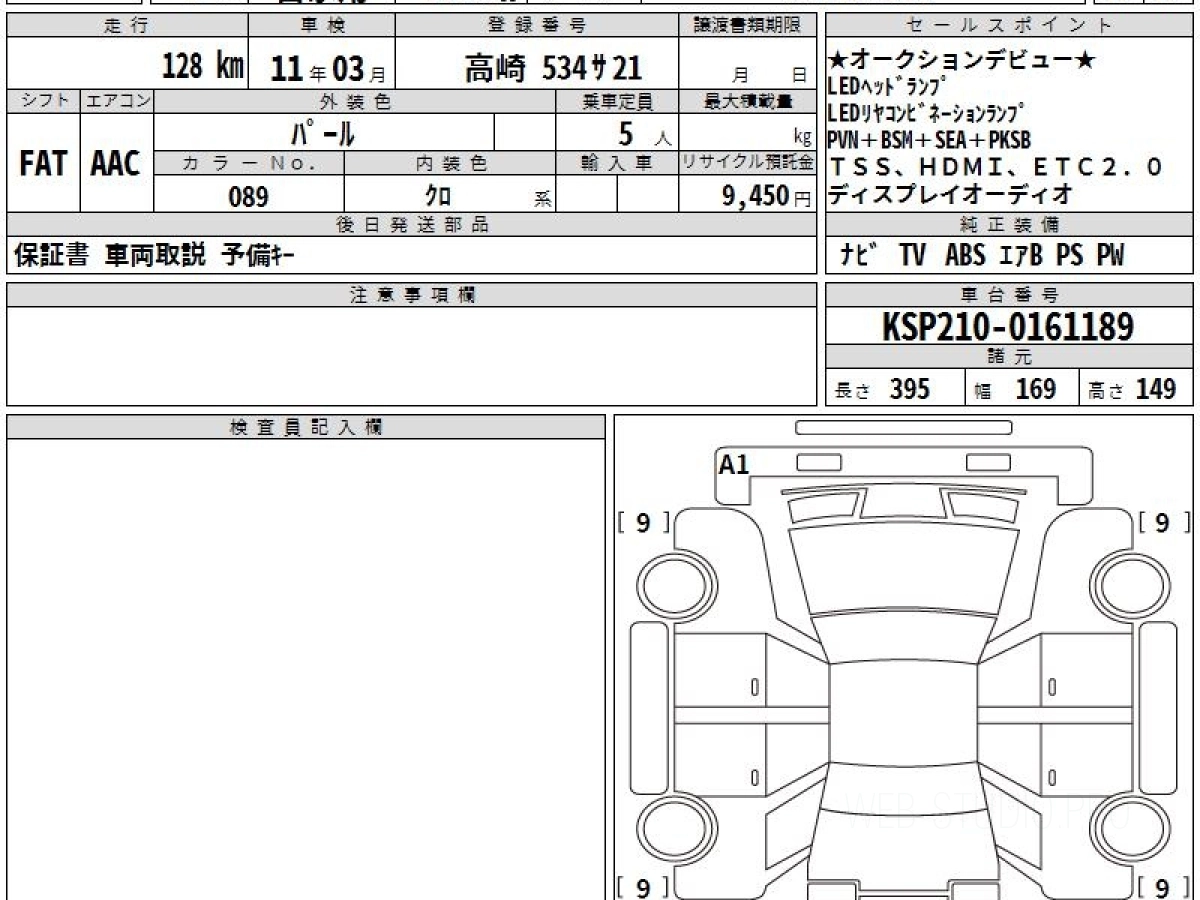Click the セールスポイント section header
This screenshot has width=1200, height=900.
coord(1009,26)
